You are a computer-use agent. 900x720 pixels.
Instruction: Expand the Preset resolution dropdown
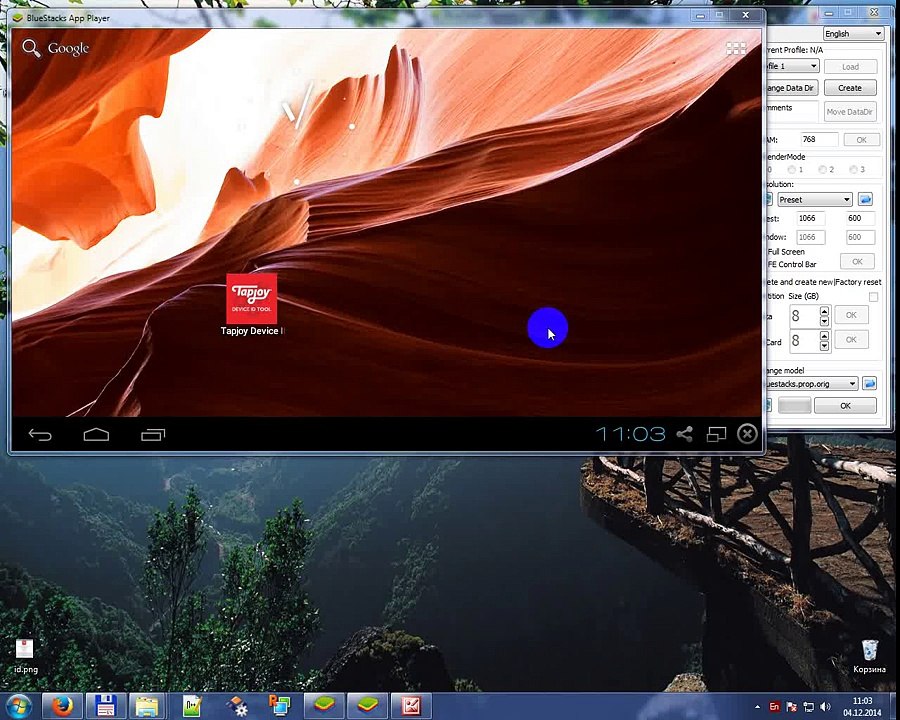[x=814, y=200]
